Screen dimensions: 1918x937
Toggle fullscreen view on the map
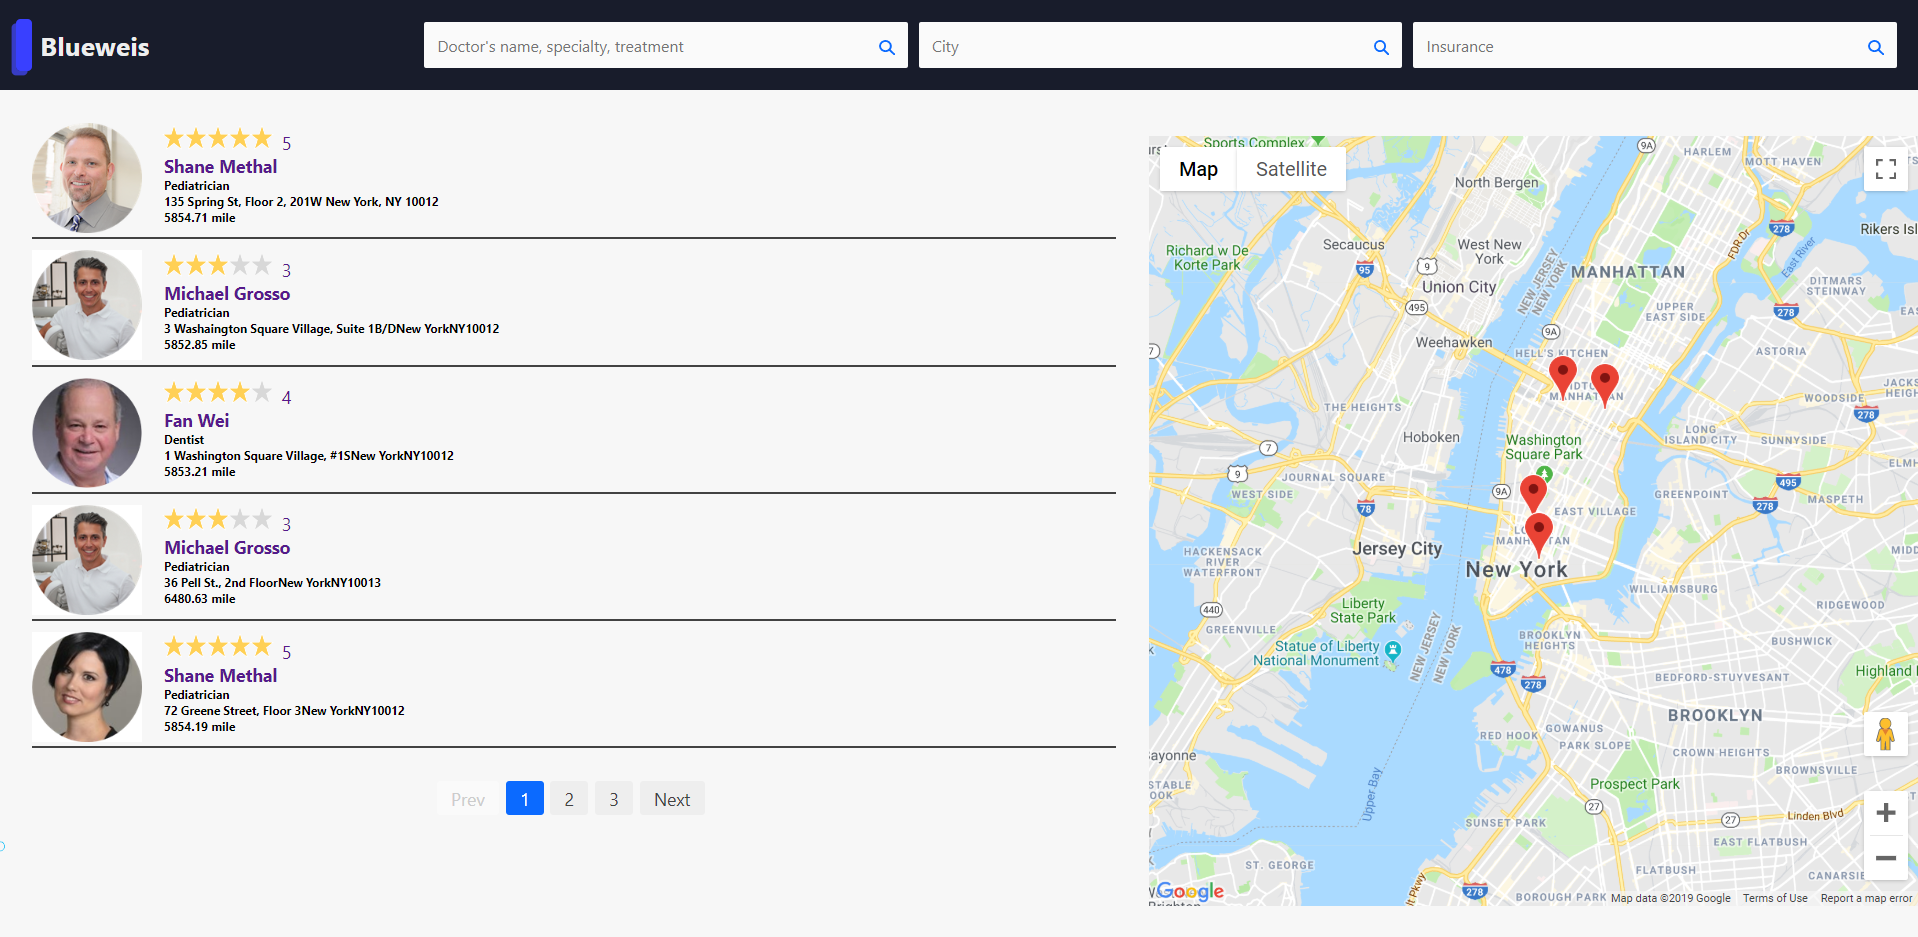(1885, 169)
